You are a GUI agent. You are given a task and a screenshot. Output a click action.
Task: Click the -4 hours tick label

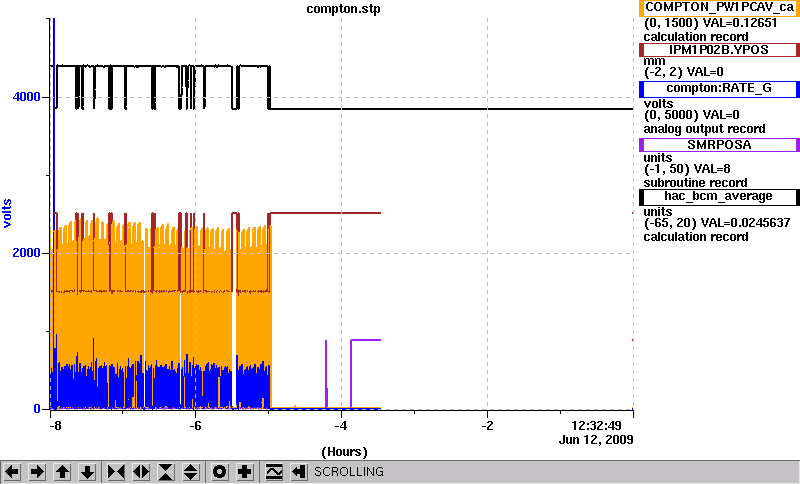pyautogui.click(x=341, y=425)
